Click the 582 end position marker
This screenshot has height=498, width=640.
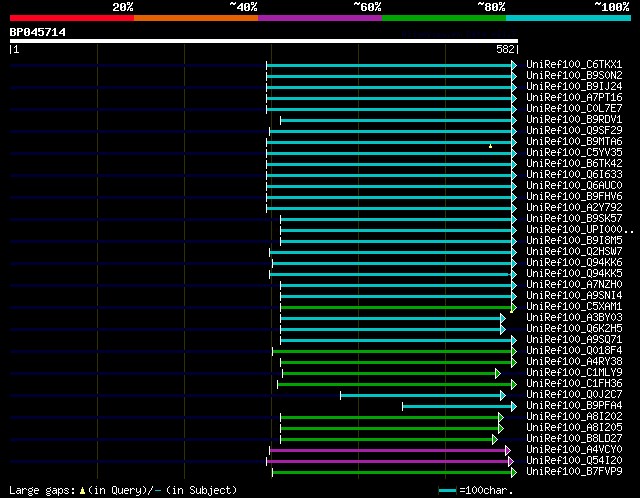point(505,49)
